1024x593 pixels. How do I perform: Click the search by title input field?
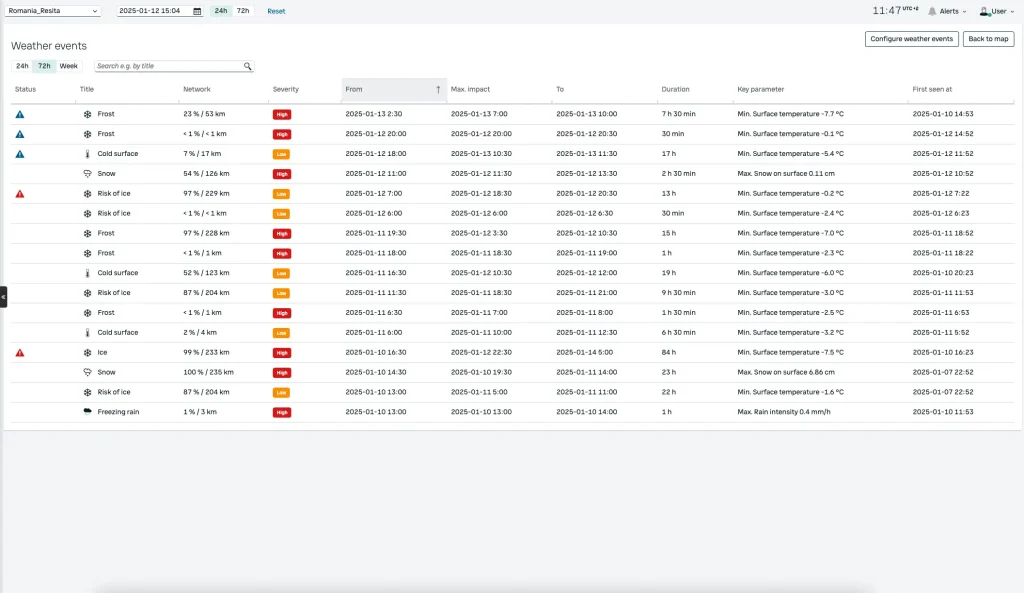(168, 66)
